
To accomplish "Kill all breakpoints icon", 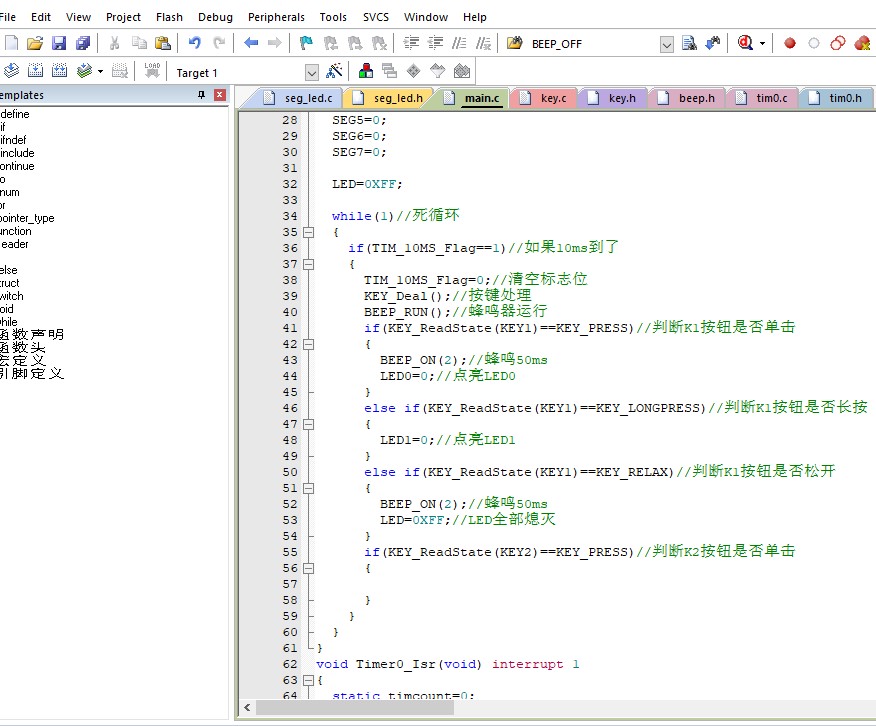I will coord(861,43).
